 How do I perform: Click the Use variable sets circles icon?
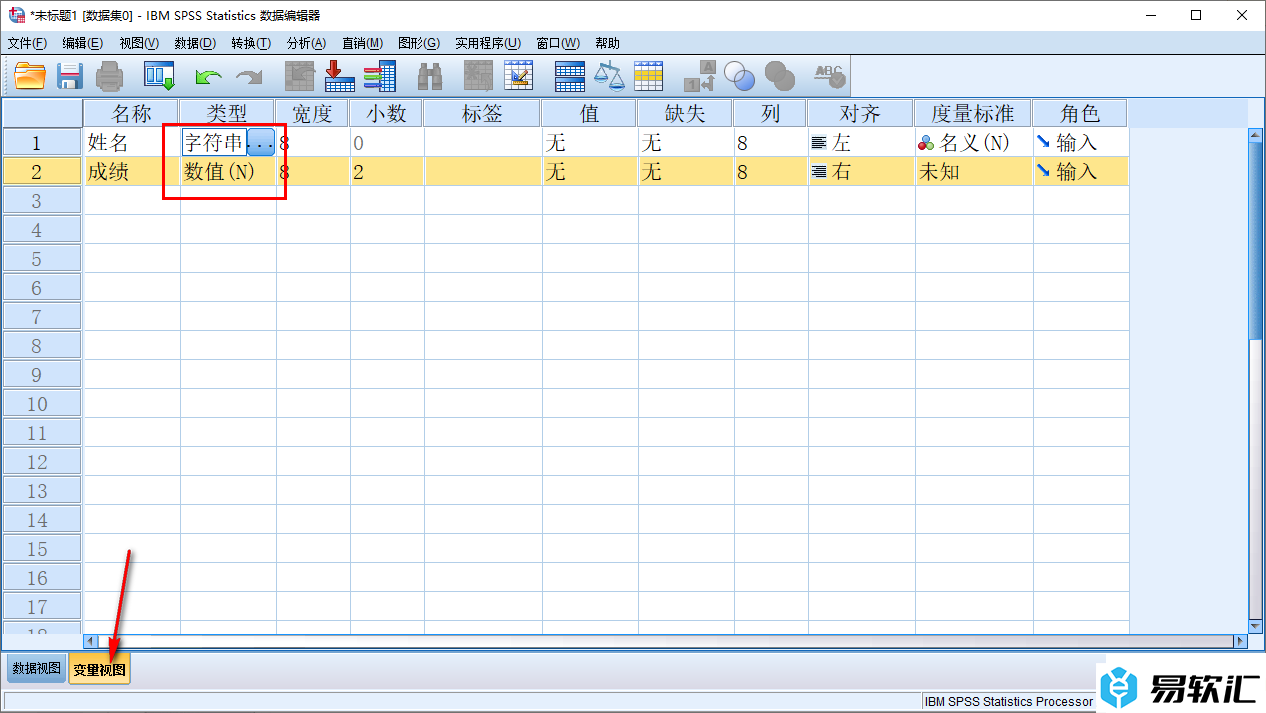click(740, 76)
